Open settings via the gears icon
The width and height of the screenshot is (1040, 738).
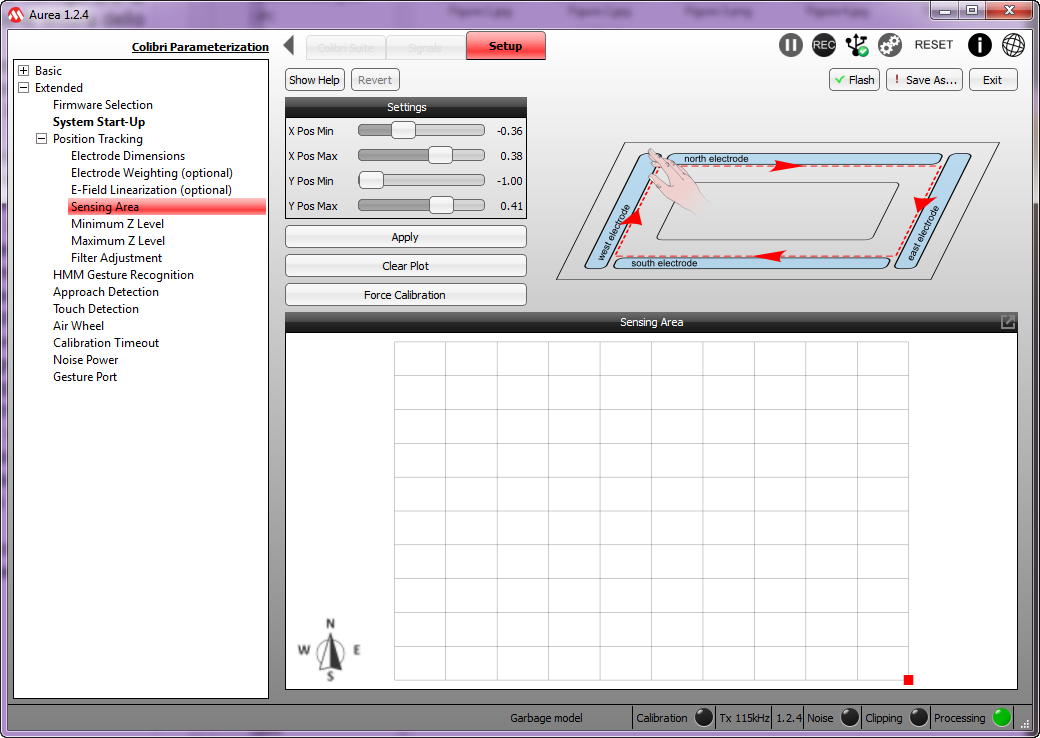click(x=890, y=45)
